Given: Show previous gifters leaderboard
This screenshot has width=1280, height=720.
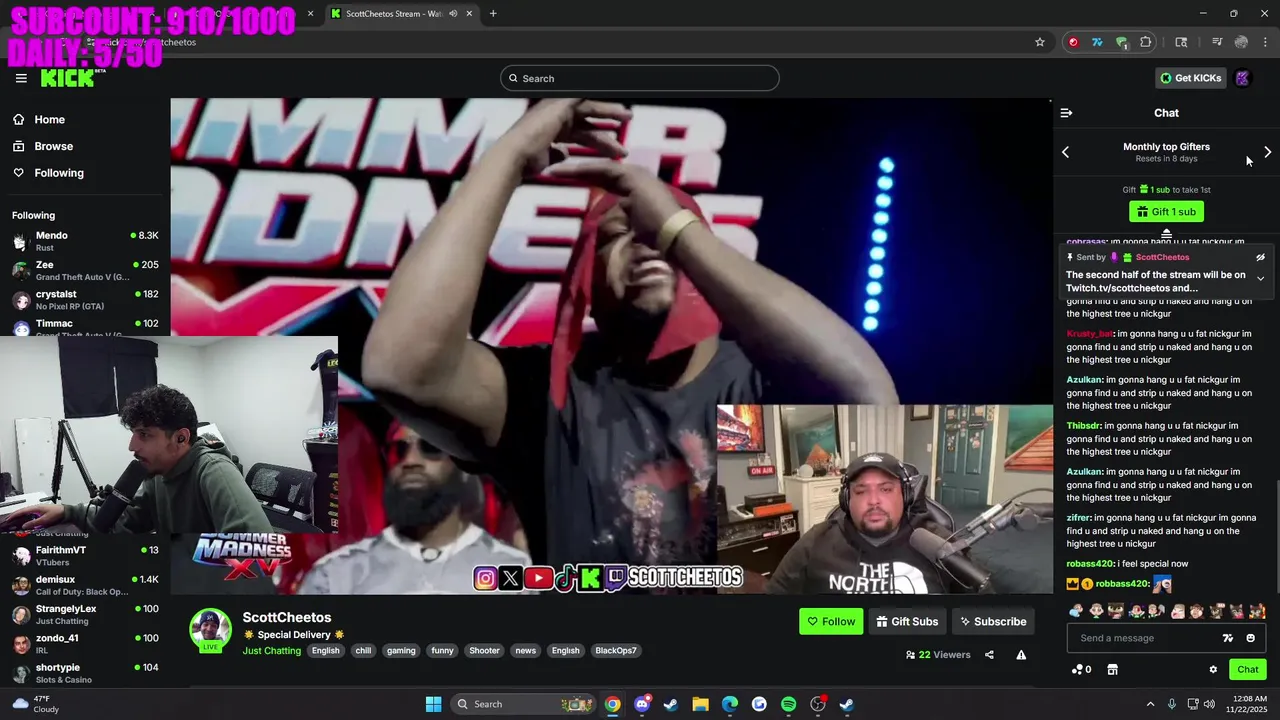Looking at the screenshot, I should tap(1065, 152).
